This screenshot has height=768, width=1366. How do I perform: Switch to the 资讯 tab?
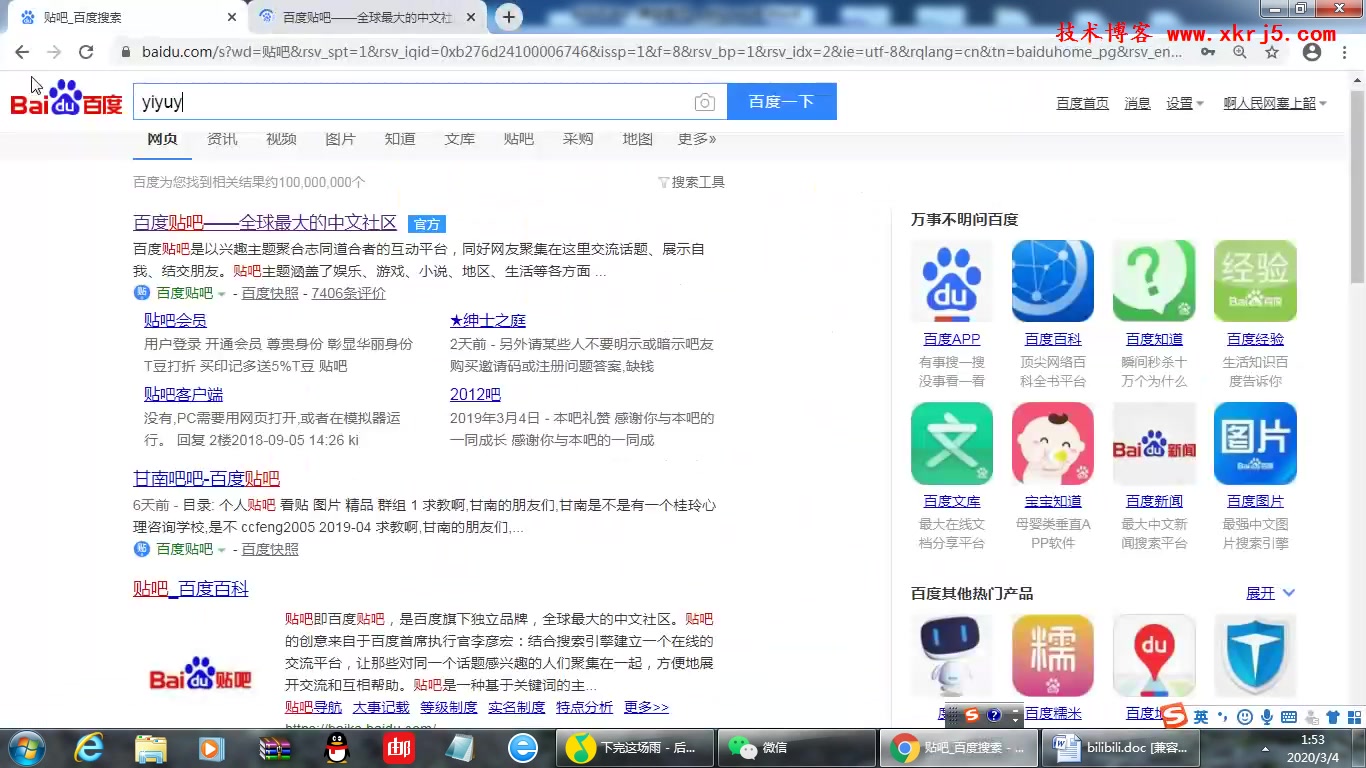(222, 139)
